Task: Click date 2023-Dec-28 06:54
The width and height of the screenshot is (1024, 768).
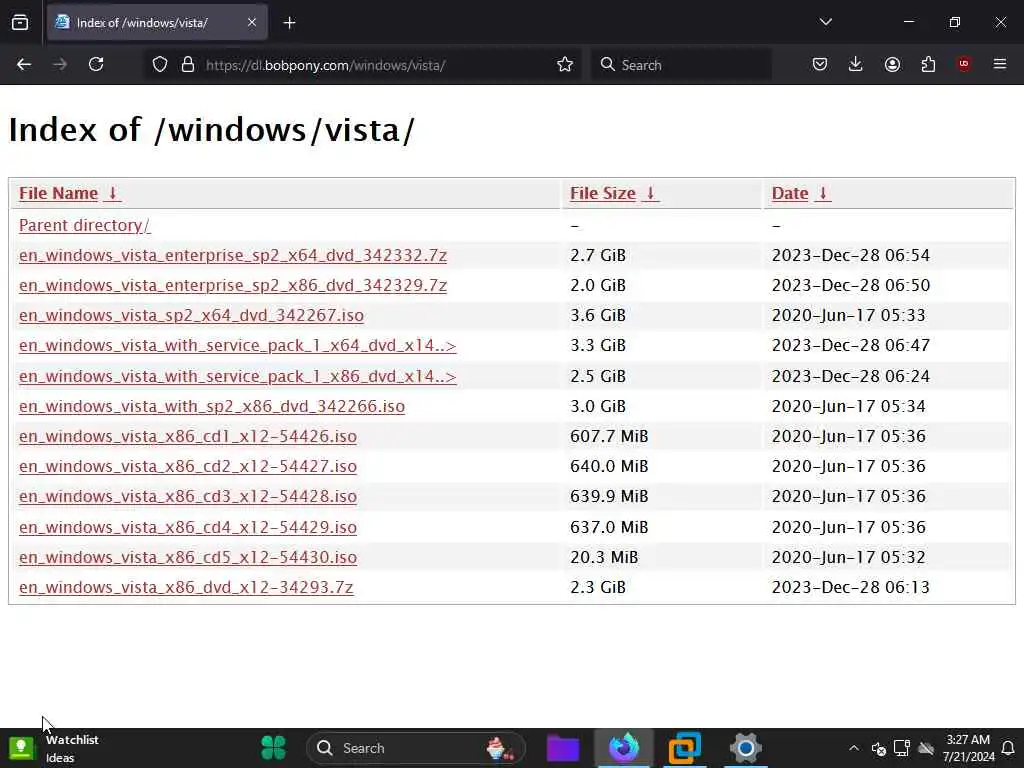Action: click(850, 255)
